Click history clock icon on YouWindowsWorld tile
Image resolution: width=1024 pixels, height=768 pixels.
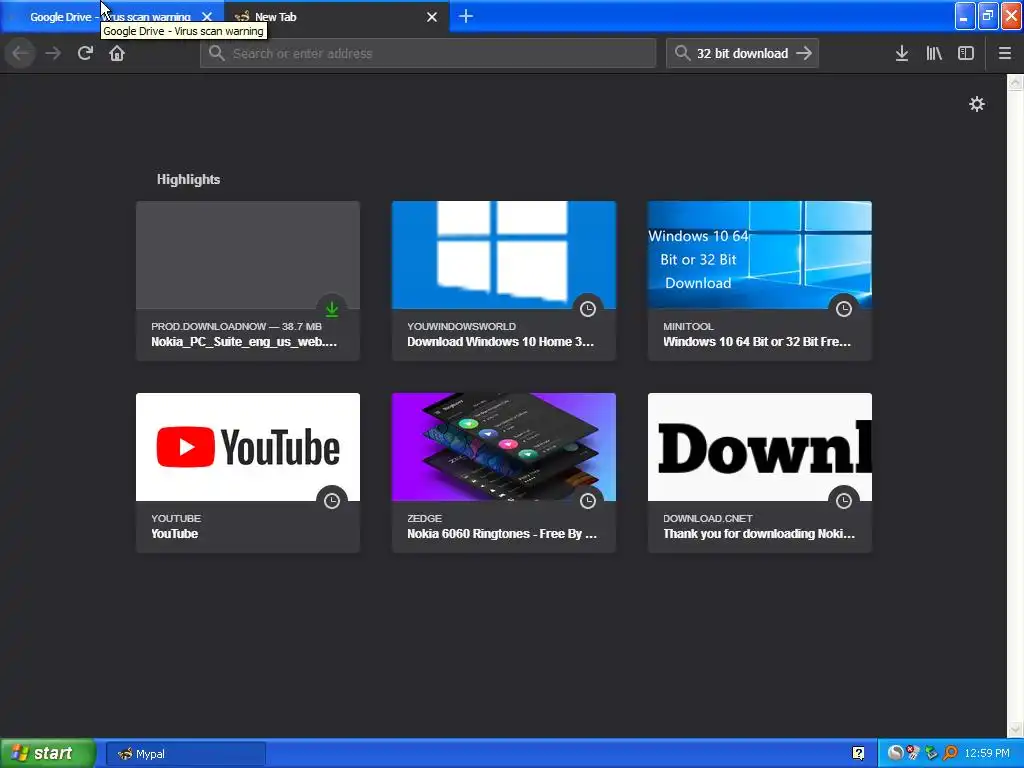click(x=588, y=309)
